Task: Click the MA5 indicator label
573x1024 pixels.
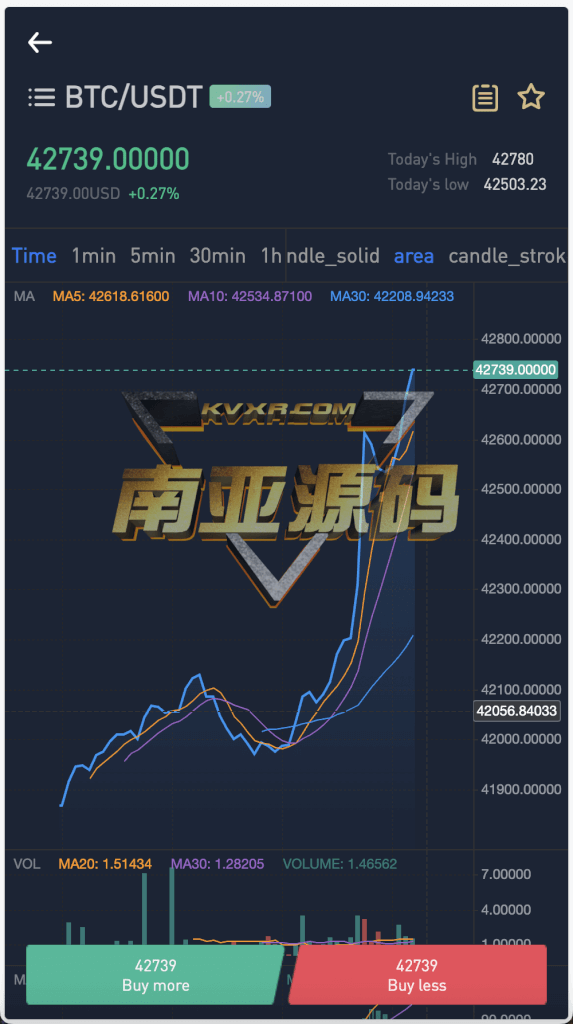Action: (x=111, y=296)
